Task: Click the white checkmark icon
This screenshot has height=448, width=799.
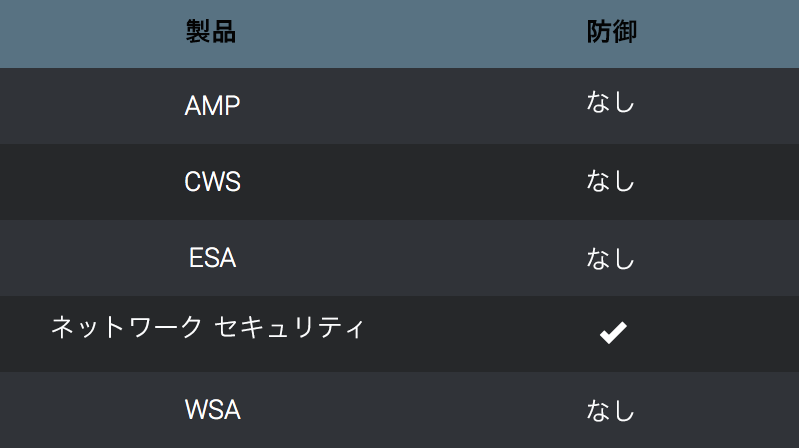Action: (x=612, y=334)
